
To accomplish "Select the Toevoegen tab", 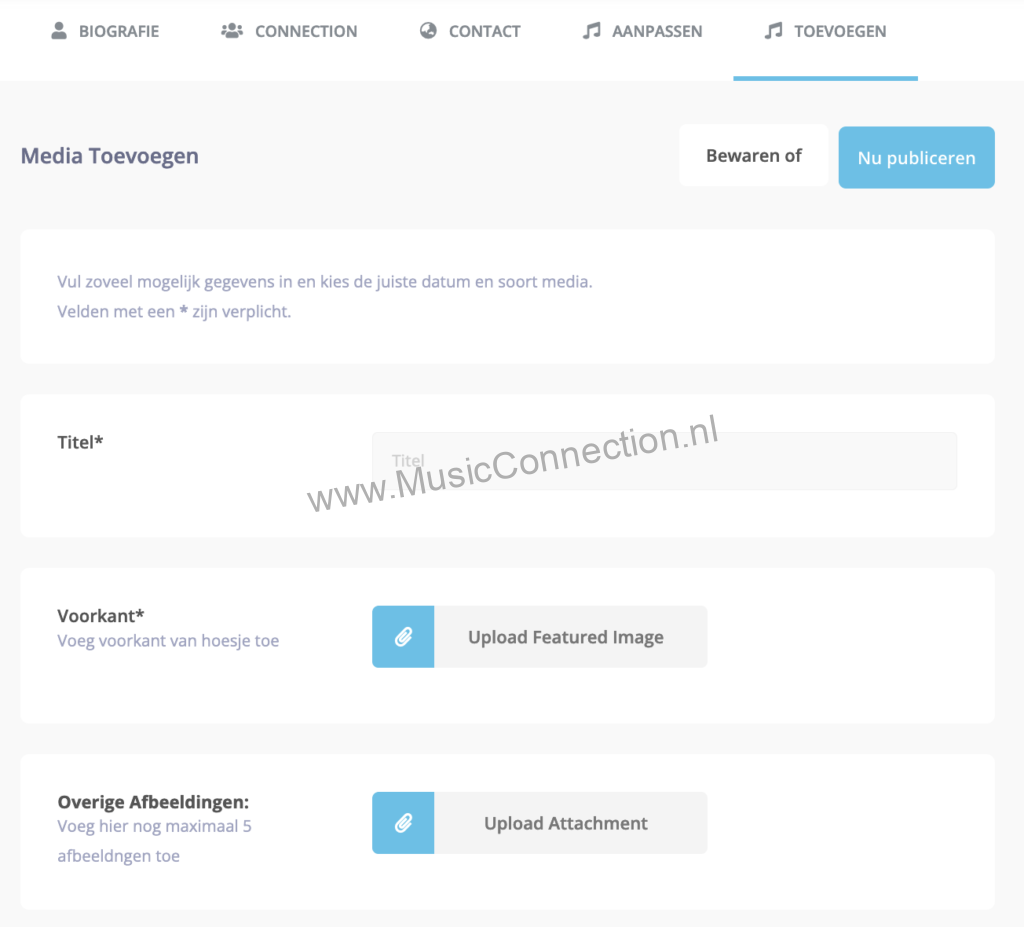I will pos(839,31).
